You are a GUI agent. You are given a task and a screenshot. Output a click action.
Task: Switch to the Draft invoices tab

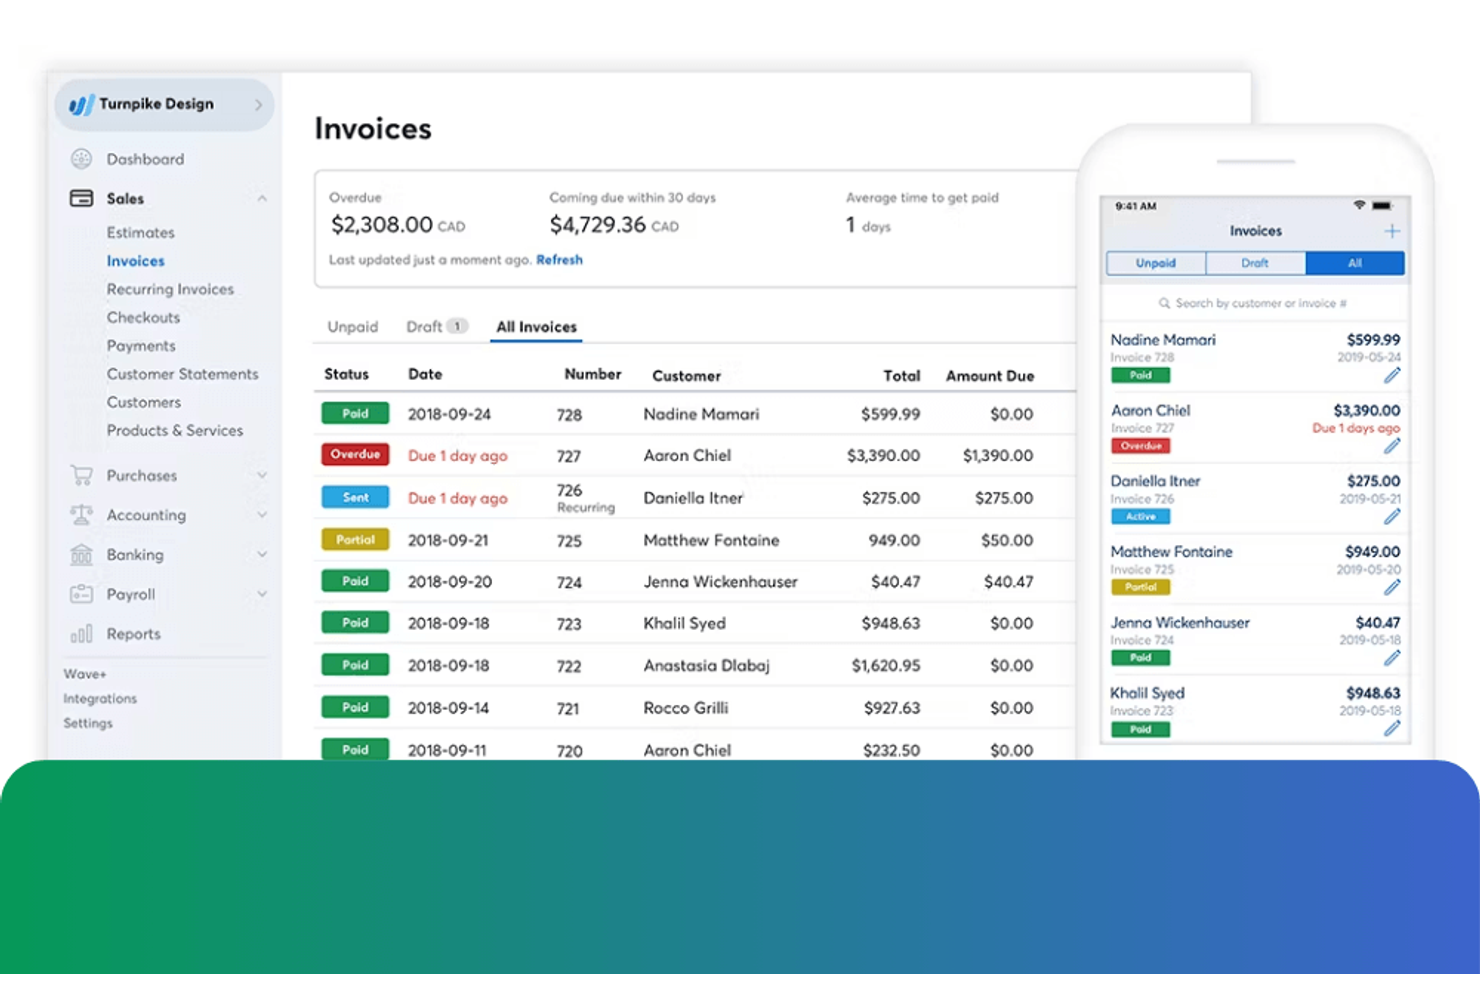[x=425, y=326]
